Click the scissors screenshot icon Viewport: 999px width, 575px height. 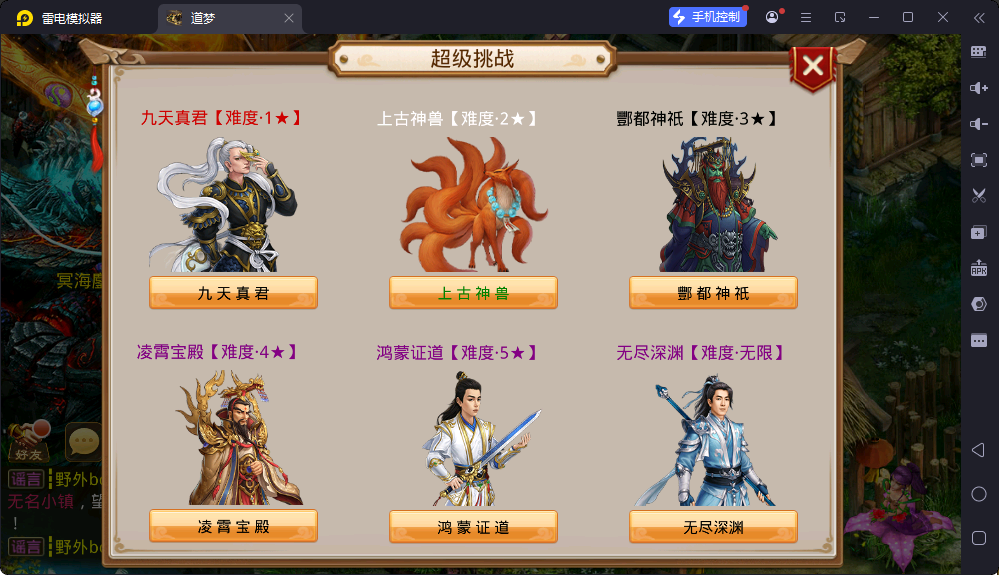point(979,195)
